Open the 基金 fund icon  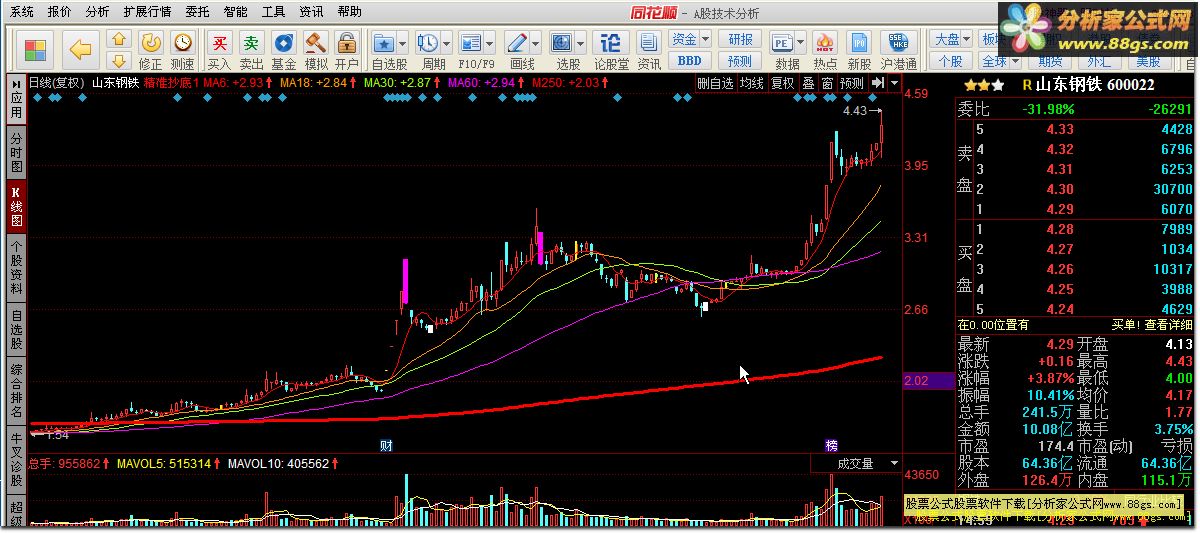click(x=283, y=43)
